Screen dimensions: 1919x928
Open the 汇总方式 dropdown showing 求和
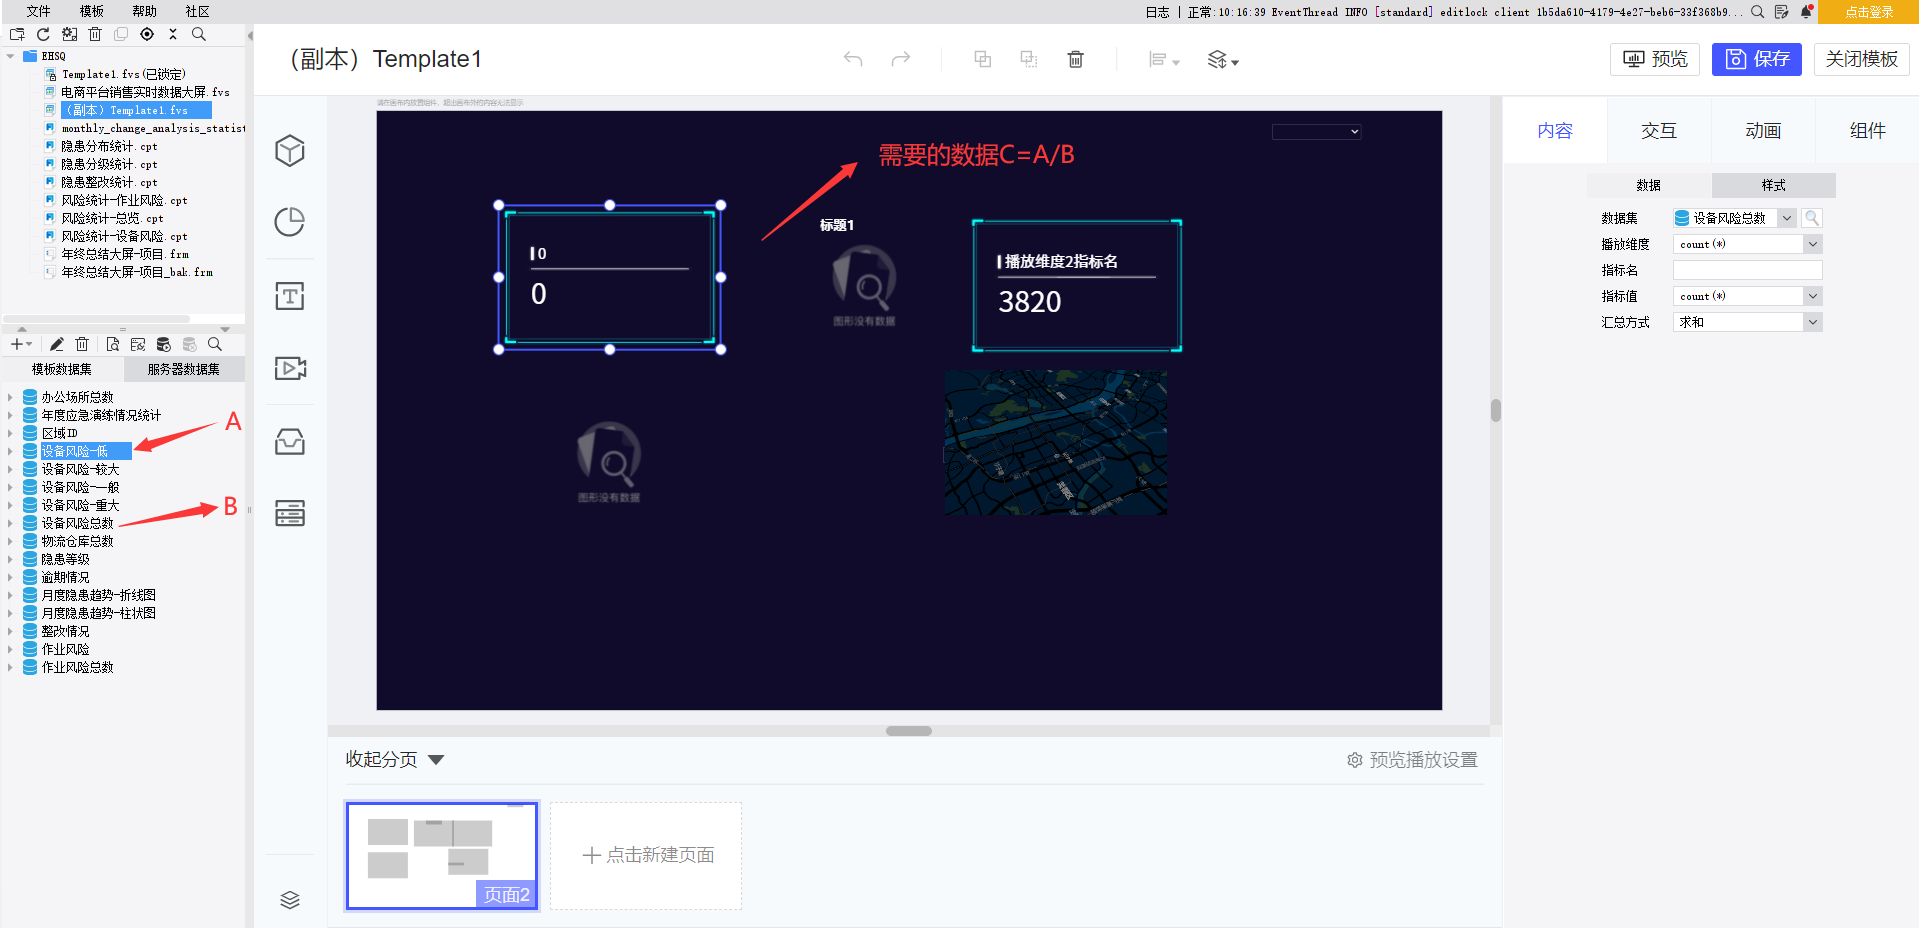coord(1812,322)
